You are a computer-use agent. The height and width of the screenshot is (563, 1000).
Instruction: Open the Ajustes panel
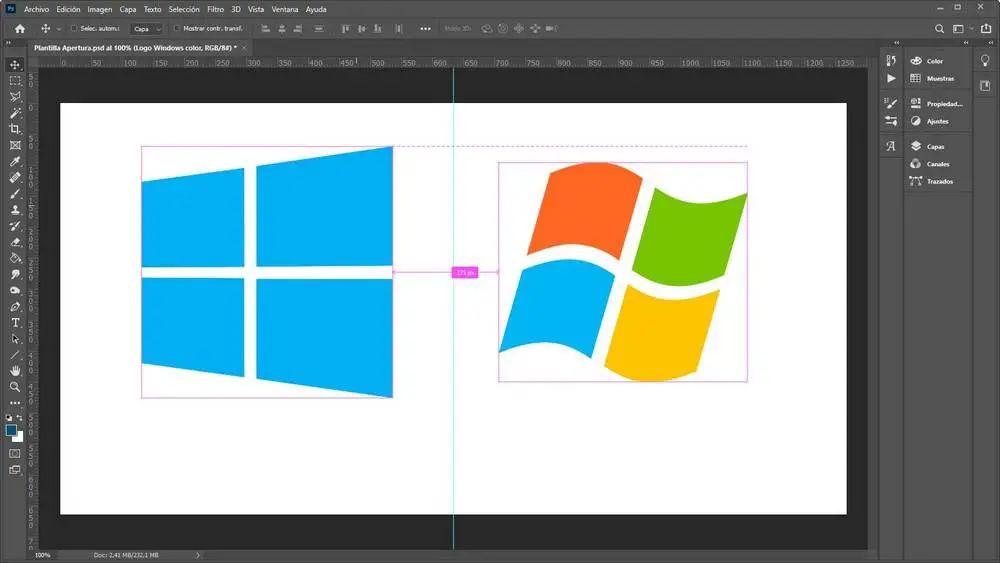[938, 121]
